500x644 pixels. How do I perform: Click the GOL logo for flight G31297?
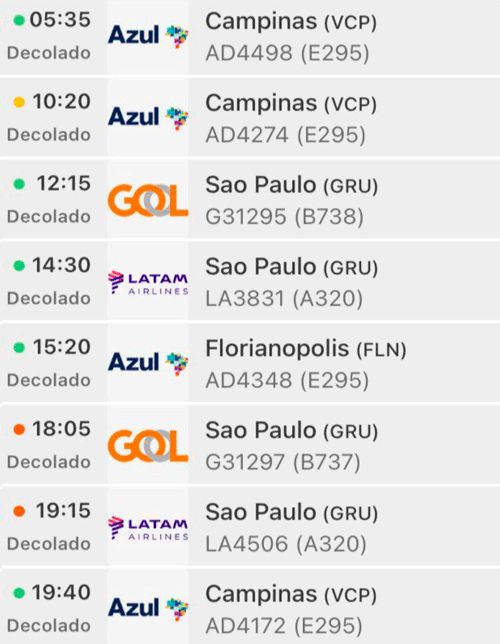148,446
